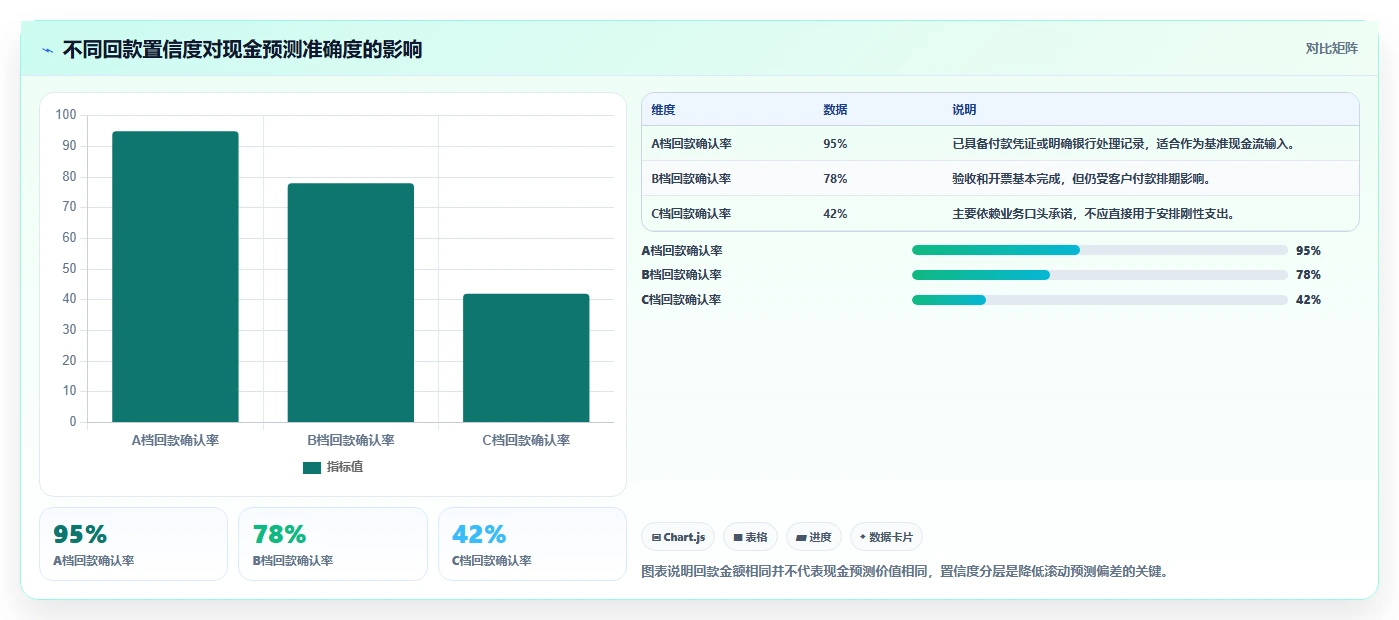Click the y-axis value 100
The width and height of the screenshot is (1399, 620).
pyautogui.click(x=66, y=115)
